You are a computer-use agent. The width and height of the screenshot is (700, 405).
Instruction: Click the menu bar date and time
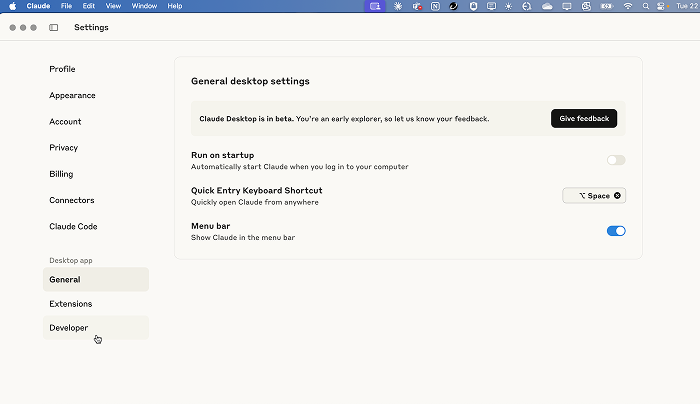688,6
